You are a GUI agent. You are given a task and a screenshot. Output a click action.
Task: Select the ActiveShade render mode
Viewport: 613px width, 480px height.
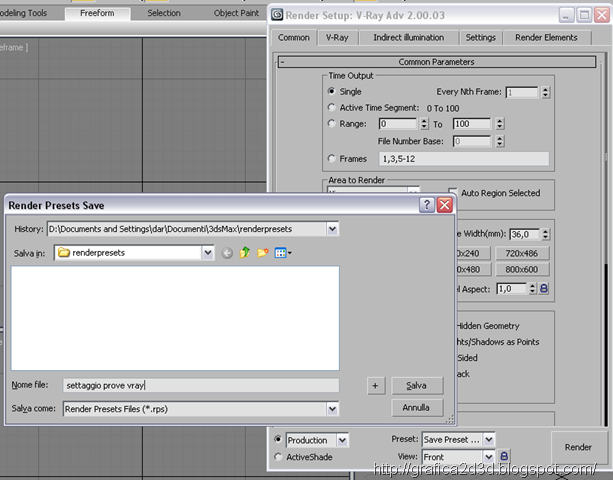click(x=278, y=457)
